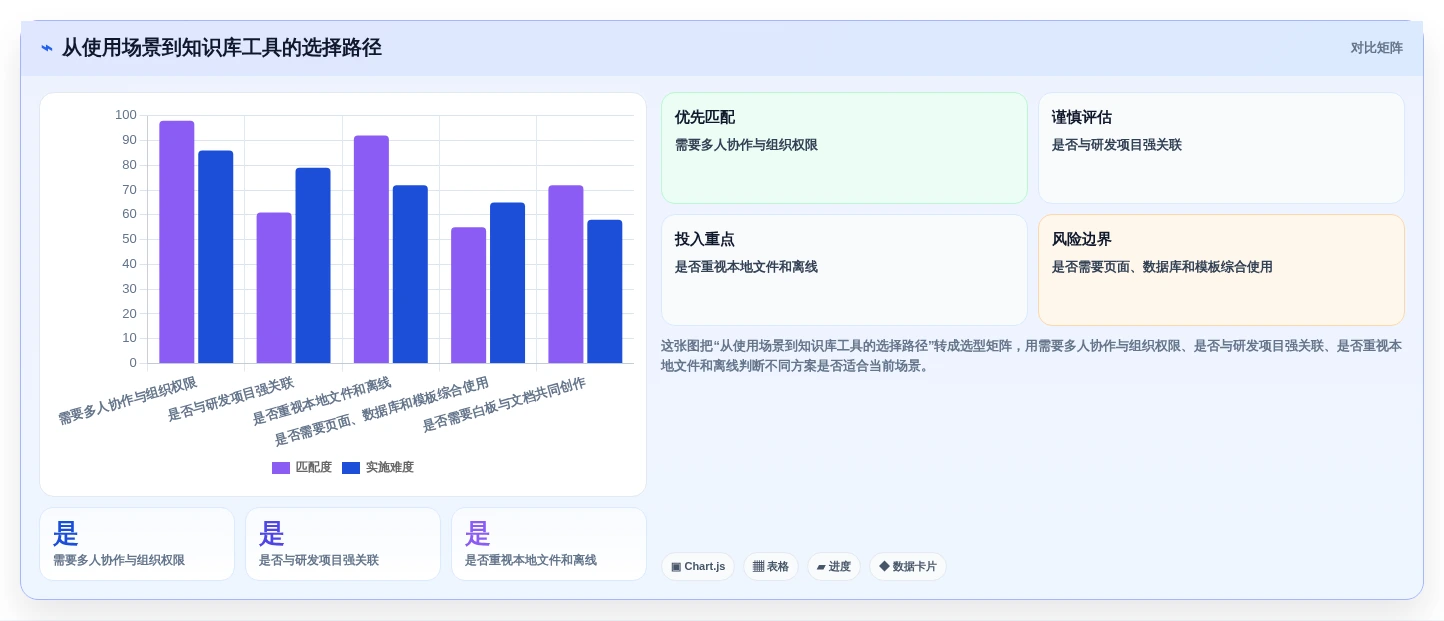Click the lightning icon beside the title
Viewport: 1444px width, 621px height.
click(47, 48)
